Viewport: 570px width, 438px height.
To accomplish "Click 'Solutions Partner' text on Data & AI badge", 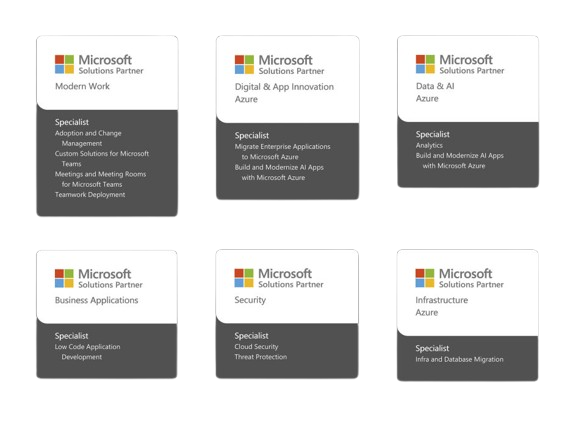I will pos(472,70).
